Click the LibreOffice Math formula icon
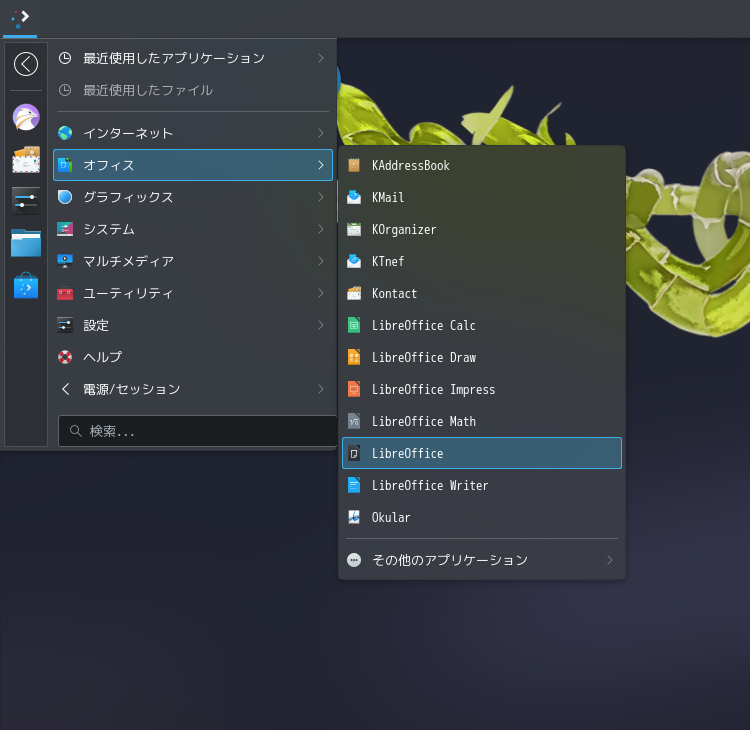The height and width of the screenshot is (730, 750). click(x=354, y=421)
